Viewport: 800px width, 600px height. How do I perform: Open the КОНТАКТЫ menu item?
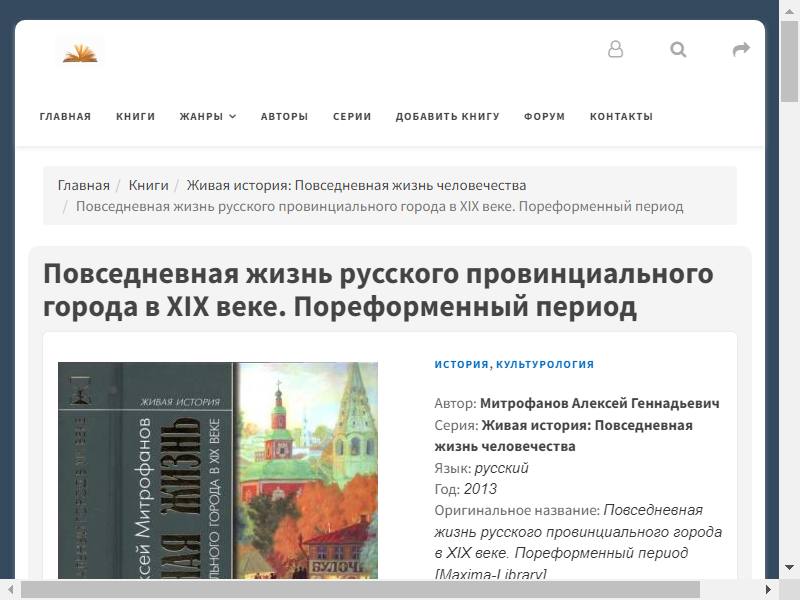click(621, 116)
